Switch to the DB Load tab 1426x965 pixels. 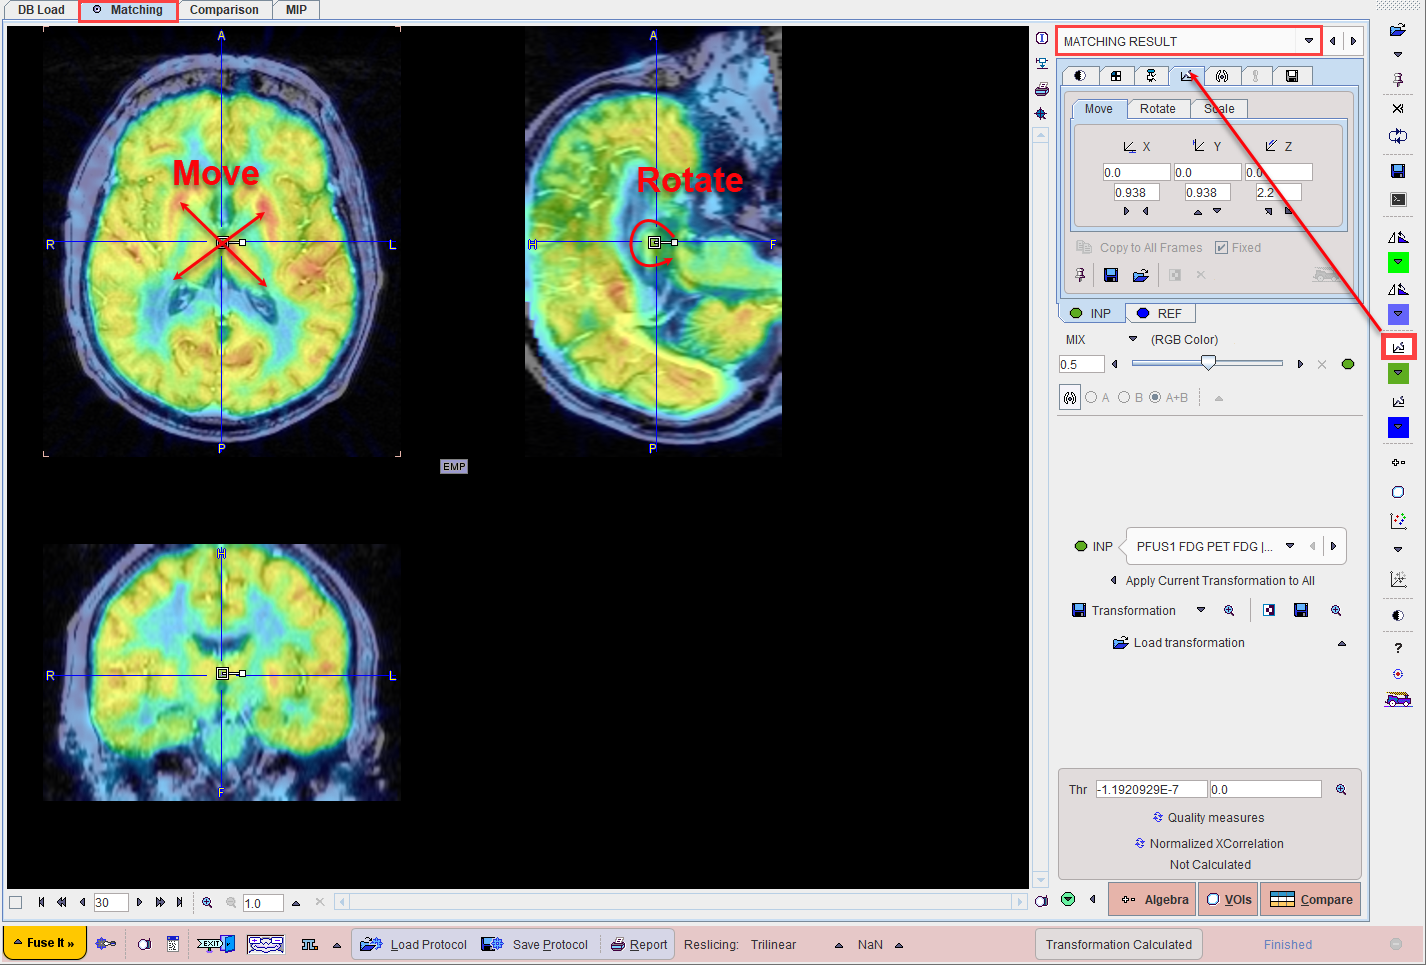click(x=41, y=10)
